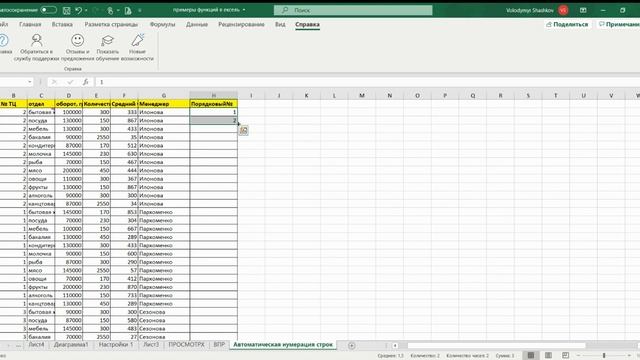Click the Поиск search box
Viewport: 640px width, 360px height.
[353, 10]
